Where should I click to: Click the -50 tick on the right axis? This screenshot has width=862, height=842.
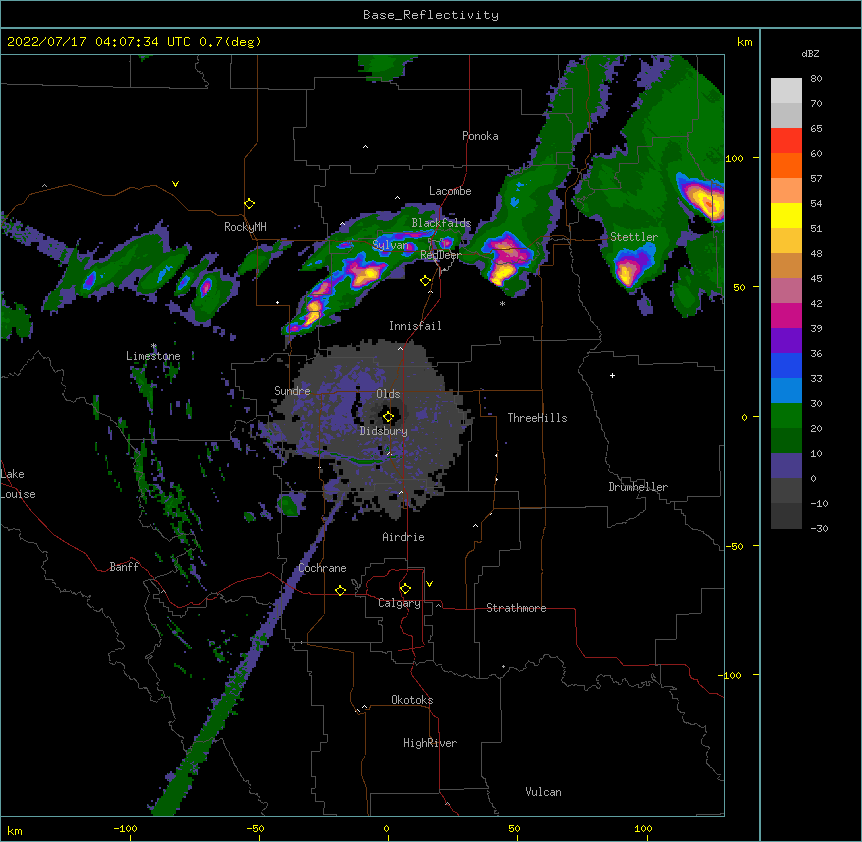coord(734,546)
